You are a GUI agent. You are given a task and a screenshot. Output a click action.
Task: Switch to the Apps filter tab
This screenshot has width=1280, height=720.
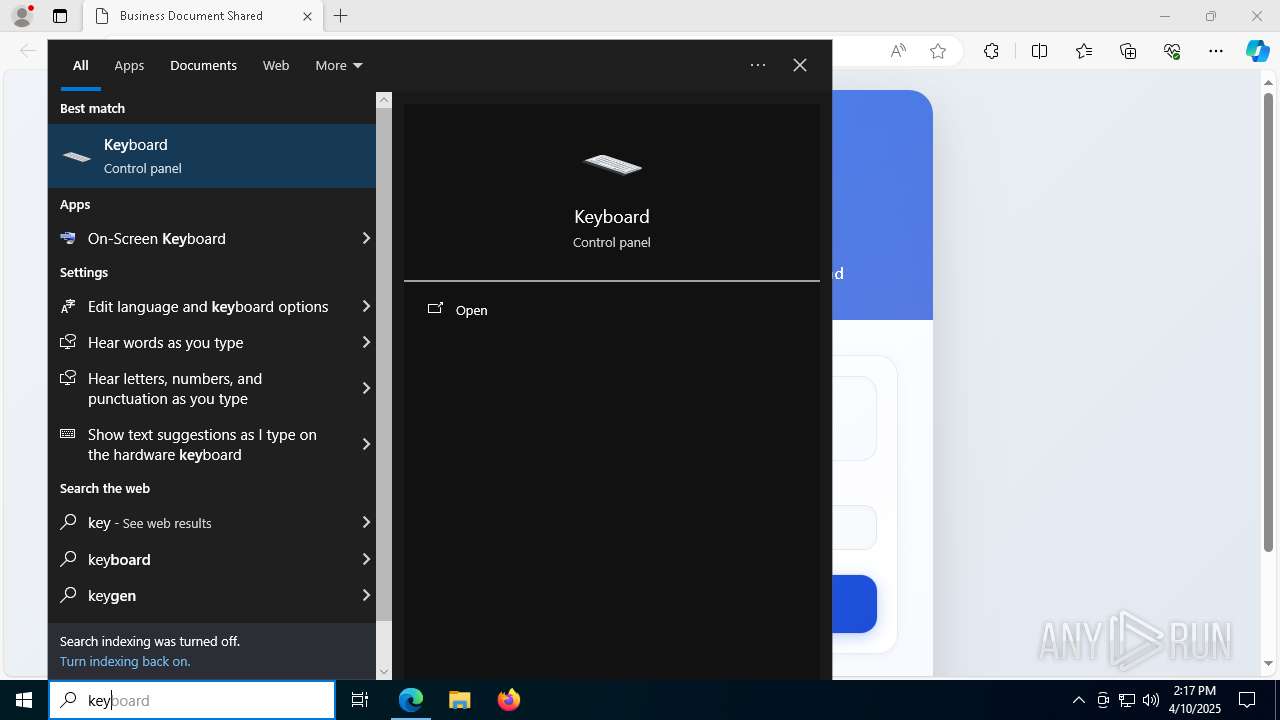pyautogui.click(x=129, y=65)
